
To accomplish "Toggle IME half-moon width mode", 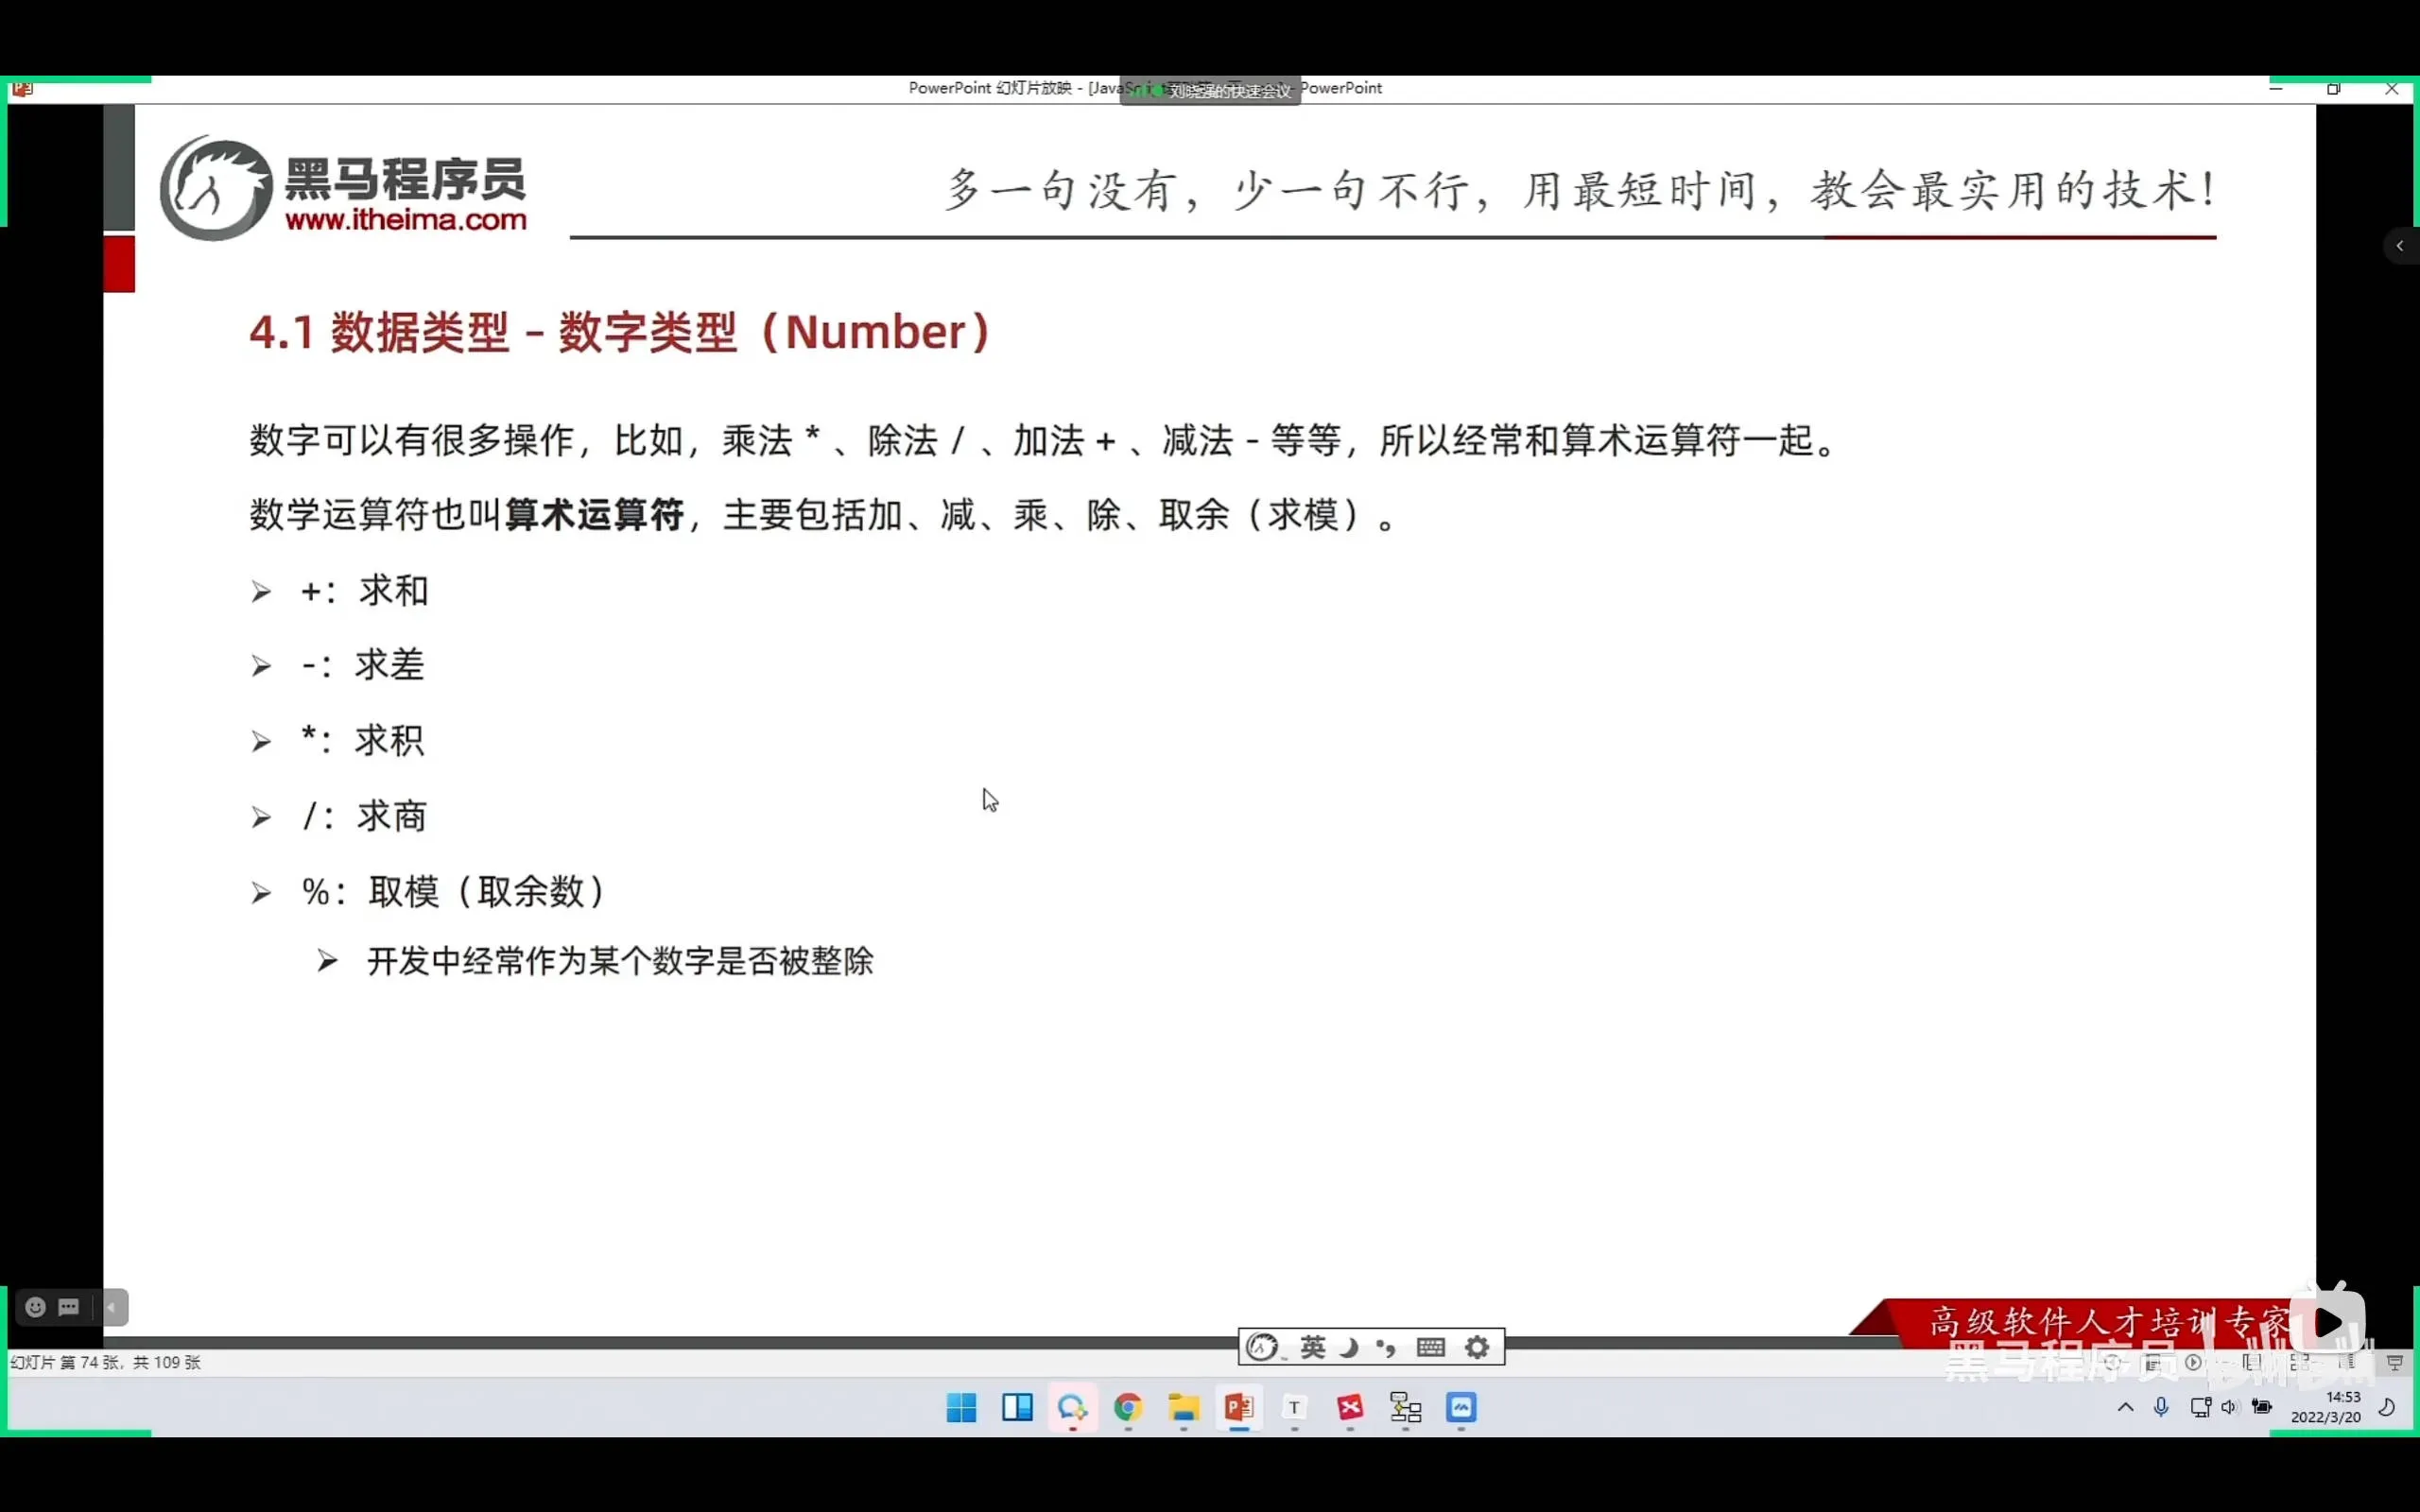I will point(1349,1347).
